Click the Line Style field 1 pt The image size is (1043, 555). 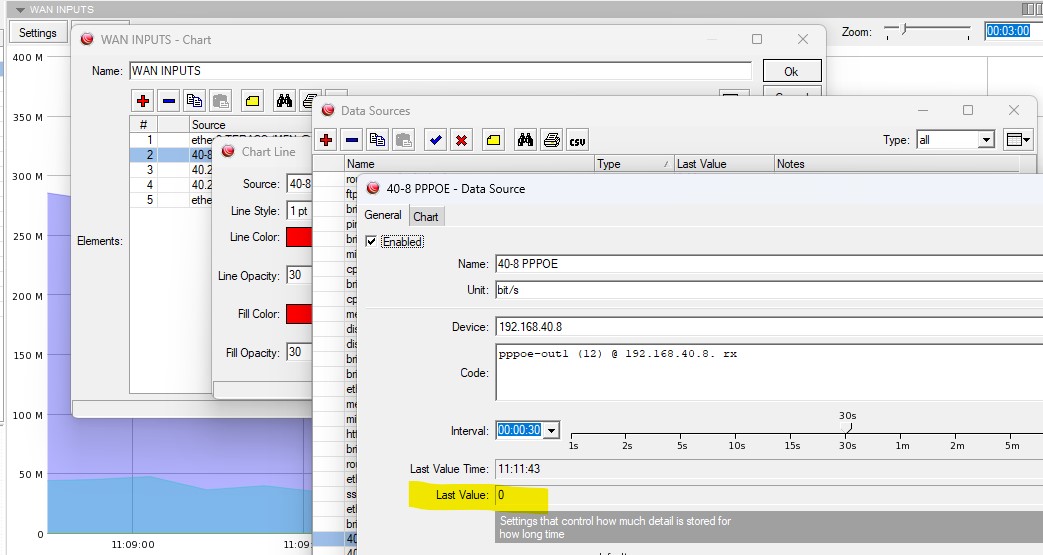click(299, 210)
